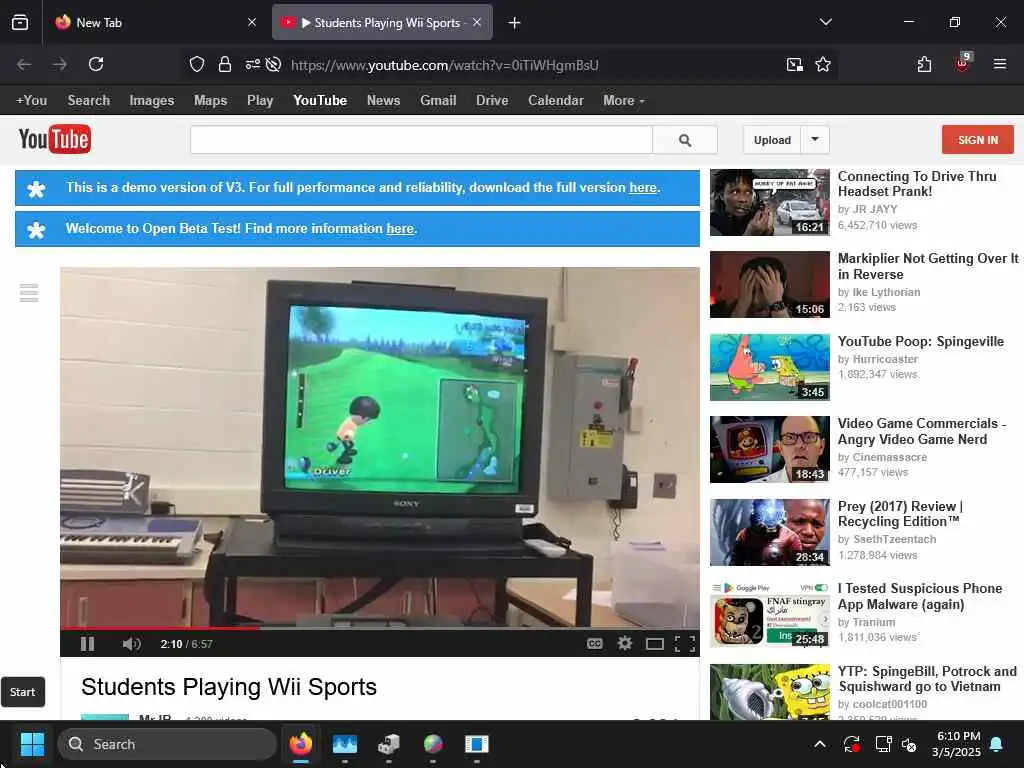
Task: Switch to theater mode view
Action: coord(654,645)
